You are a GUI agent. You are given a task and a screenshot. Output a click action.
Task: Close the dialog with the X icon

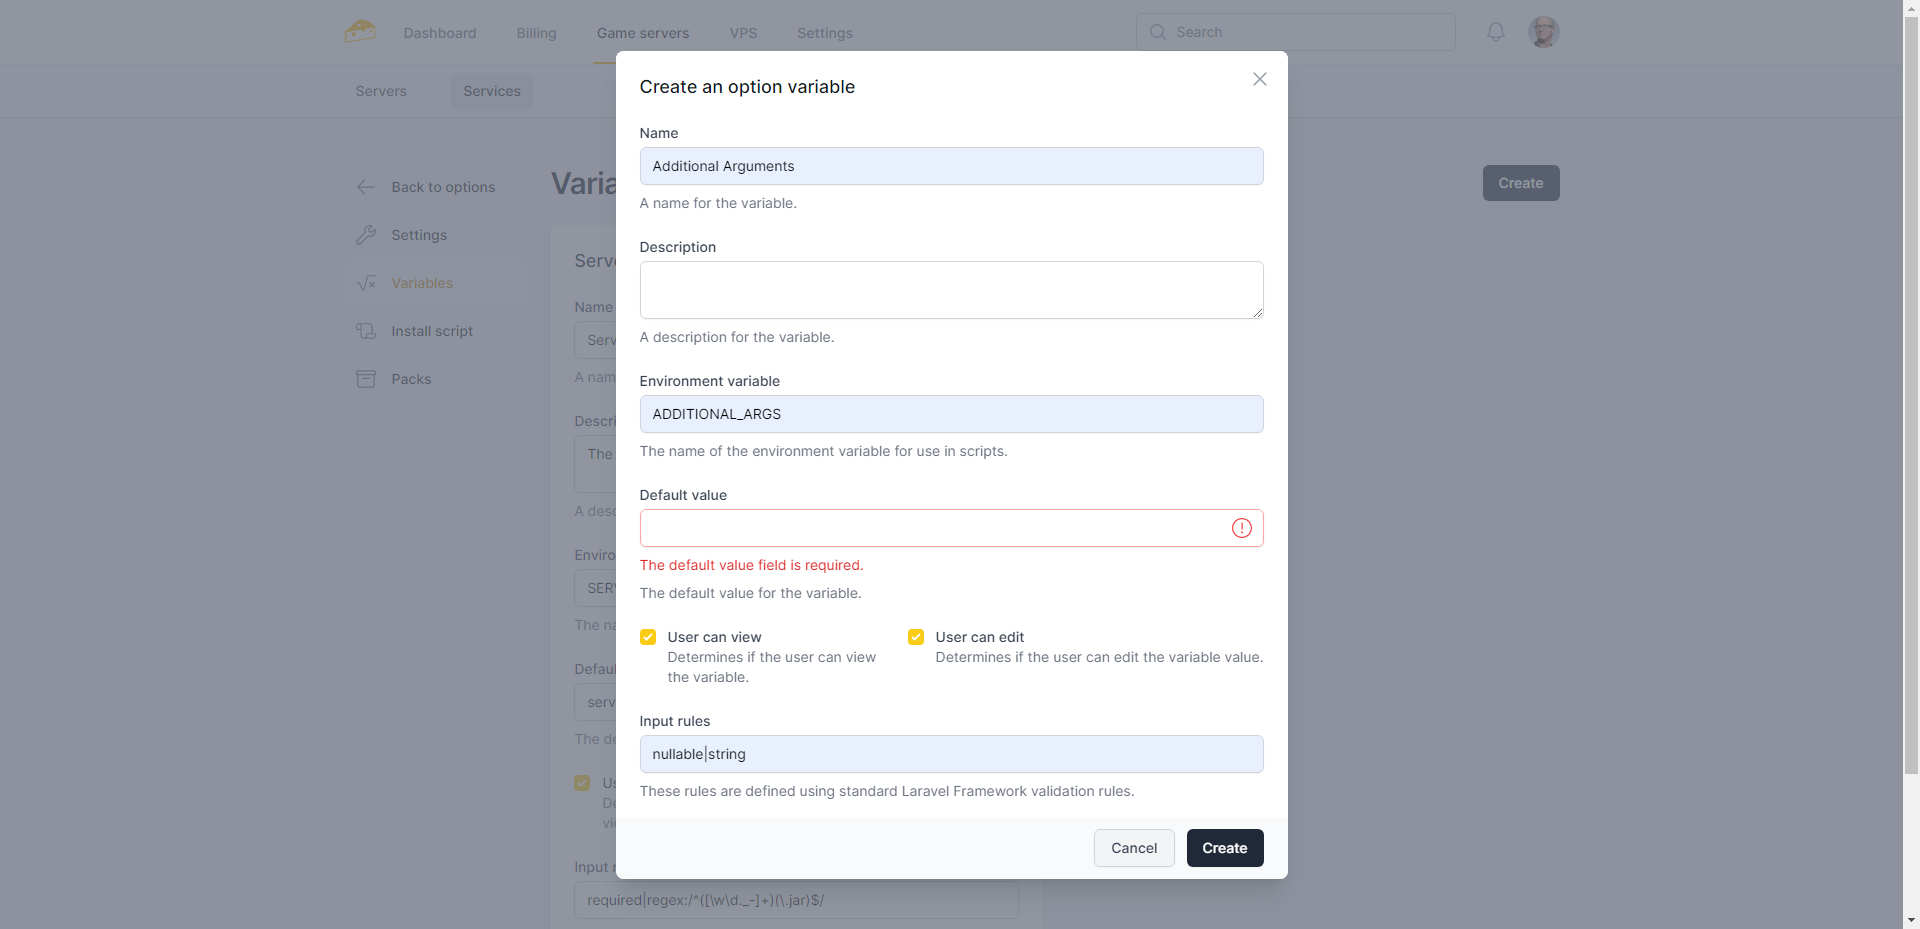tap(1259, 79)
